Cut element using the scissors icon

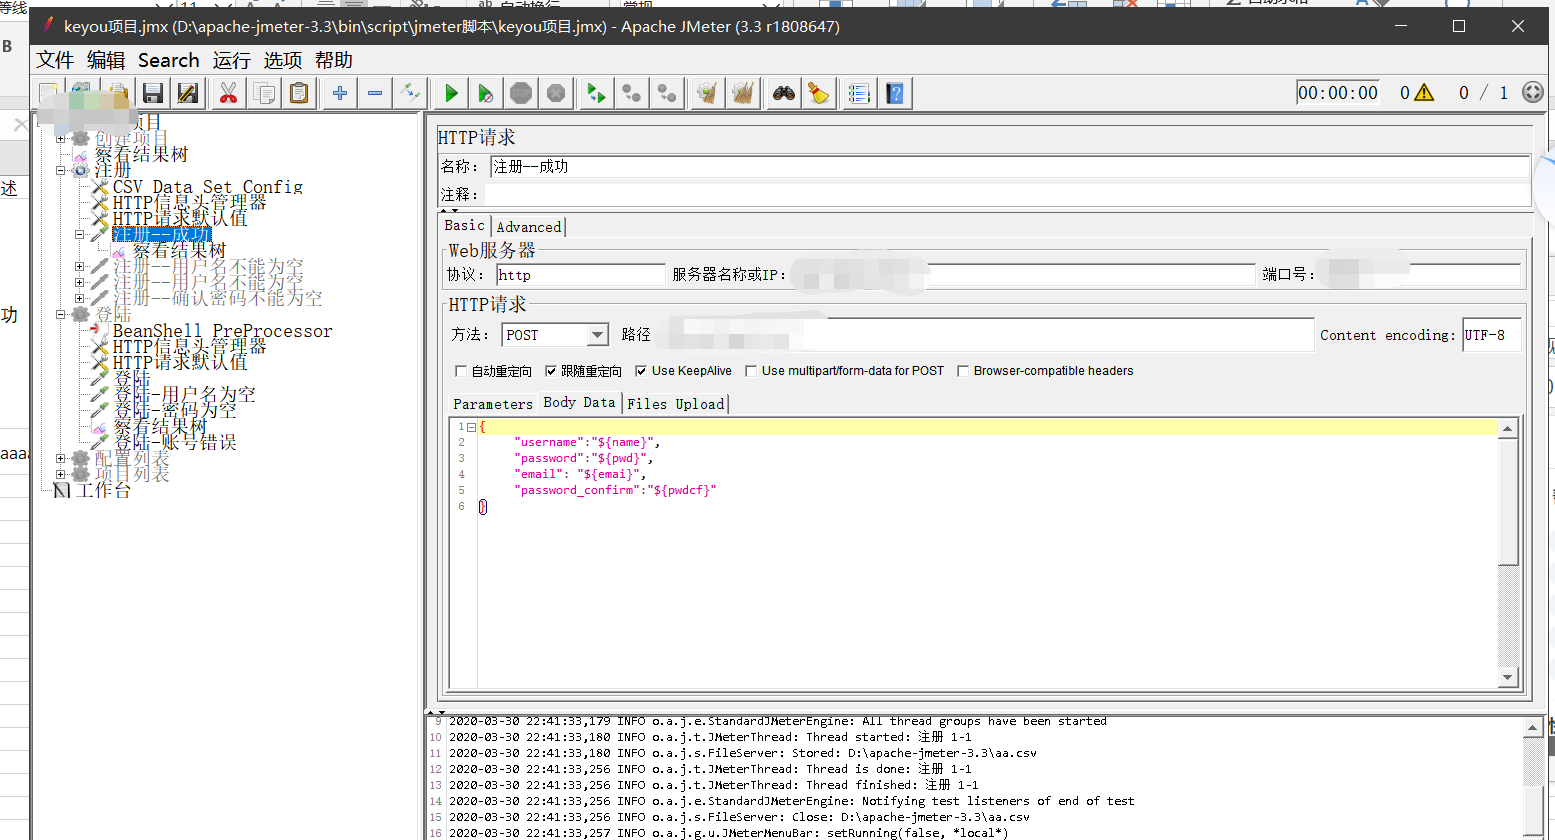(227, 92)
